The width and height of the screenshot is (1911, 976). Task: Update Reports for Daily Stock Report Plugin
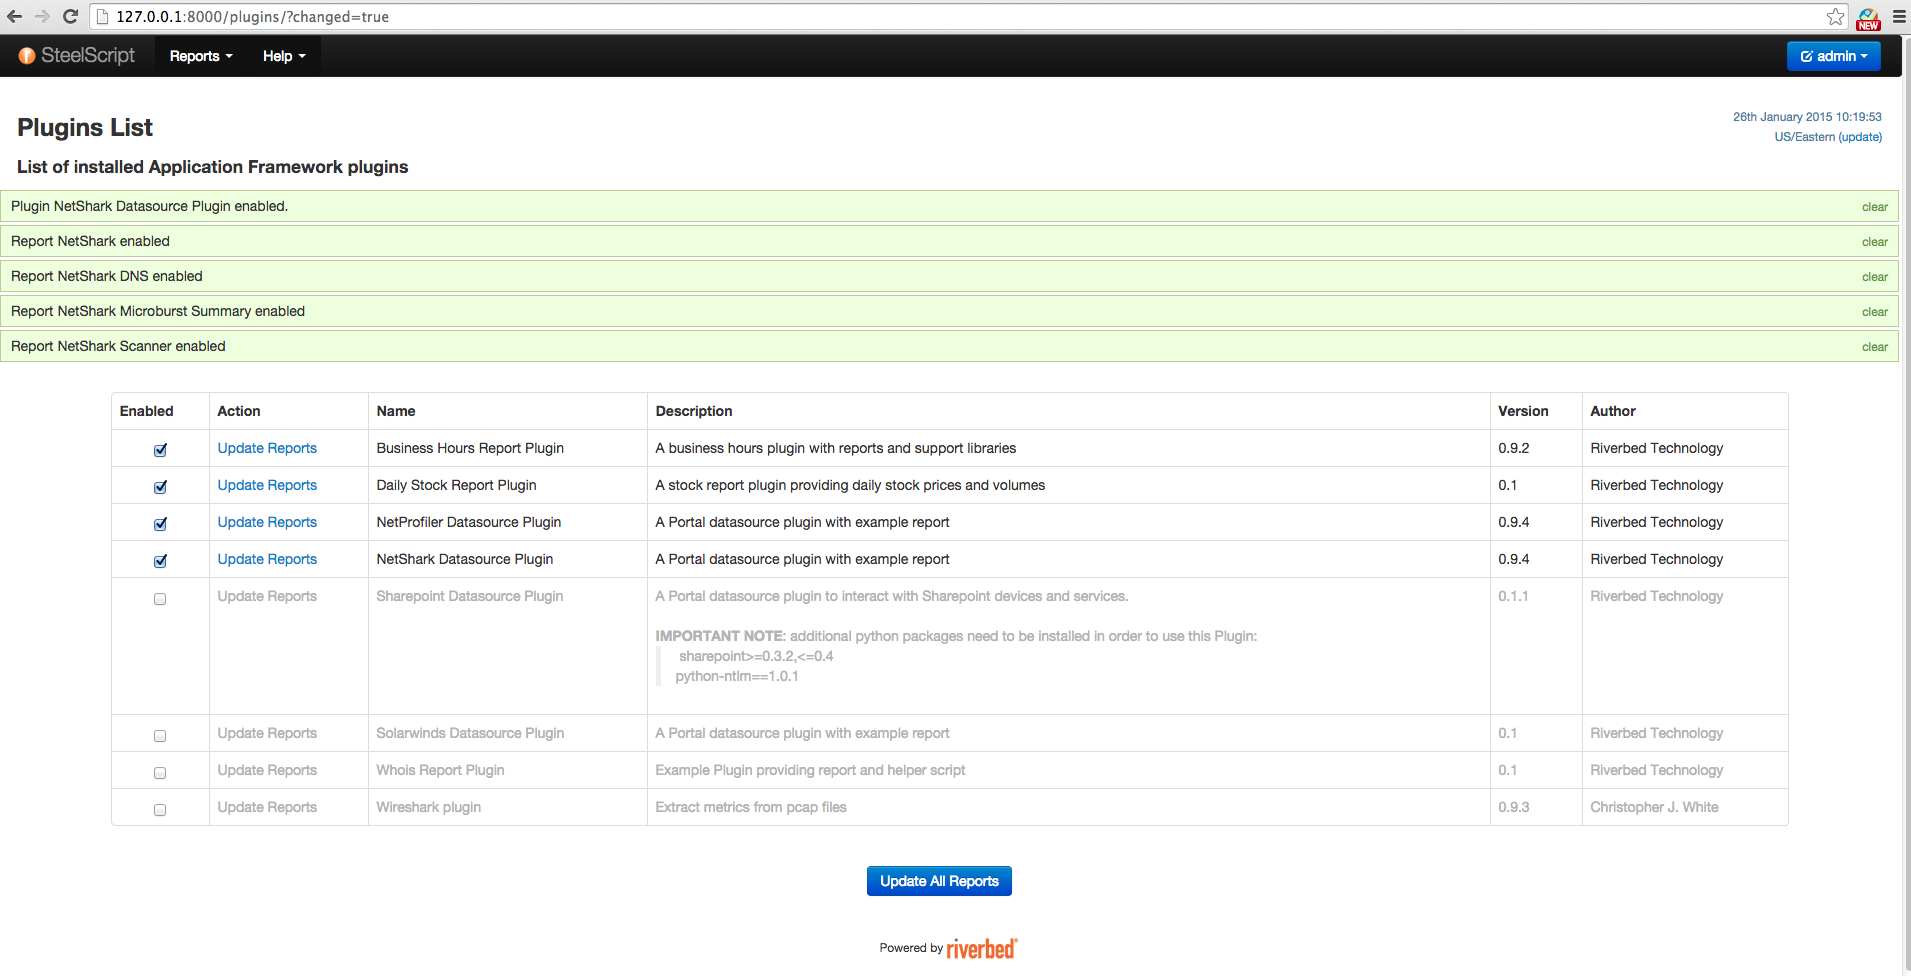pos(267,485)
